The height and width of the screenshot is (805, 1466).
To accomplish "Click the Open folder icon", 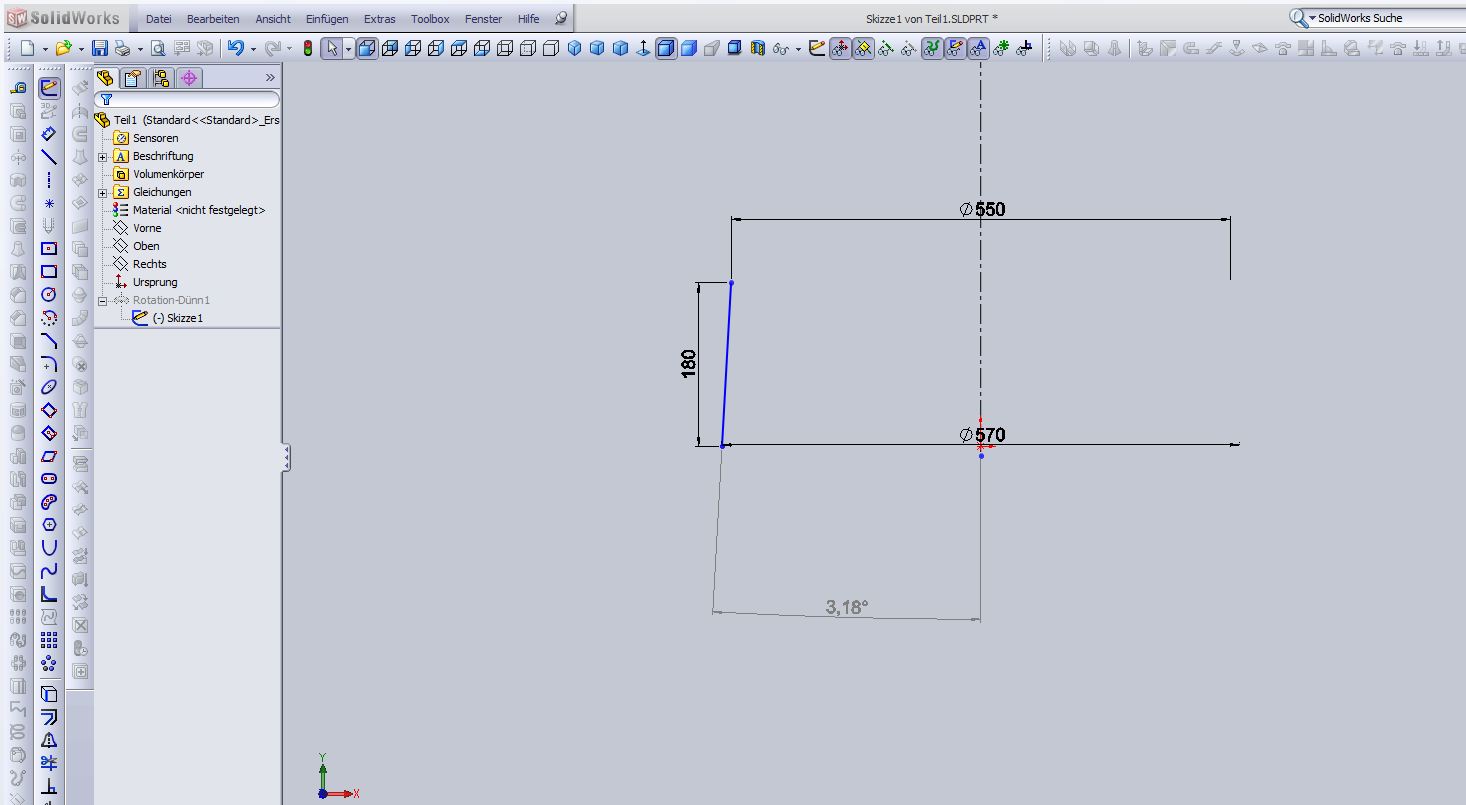I will (64, 48).
